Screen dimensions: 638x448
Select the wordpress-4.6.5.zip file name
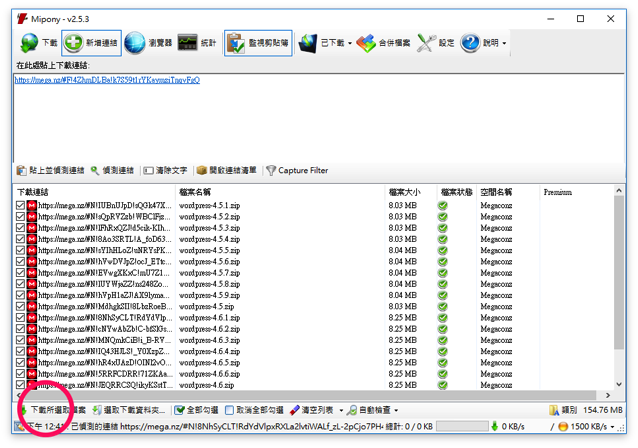210,363
